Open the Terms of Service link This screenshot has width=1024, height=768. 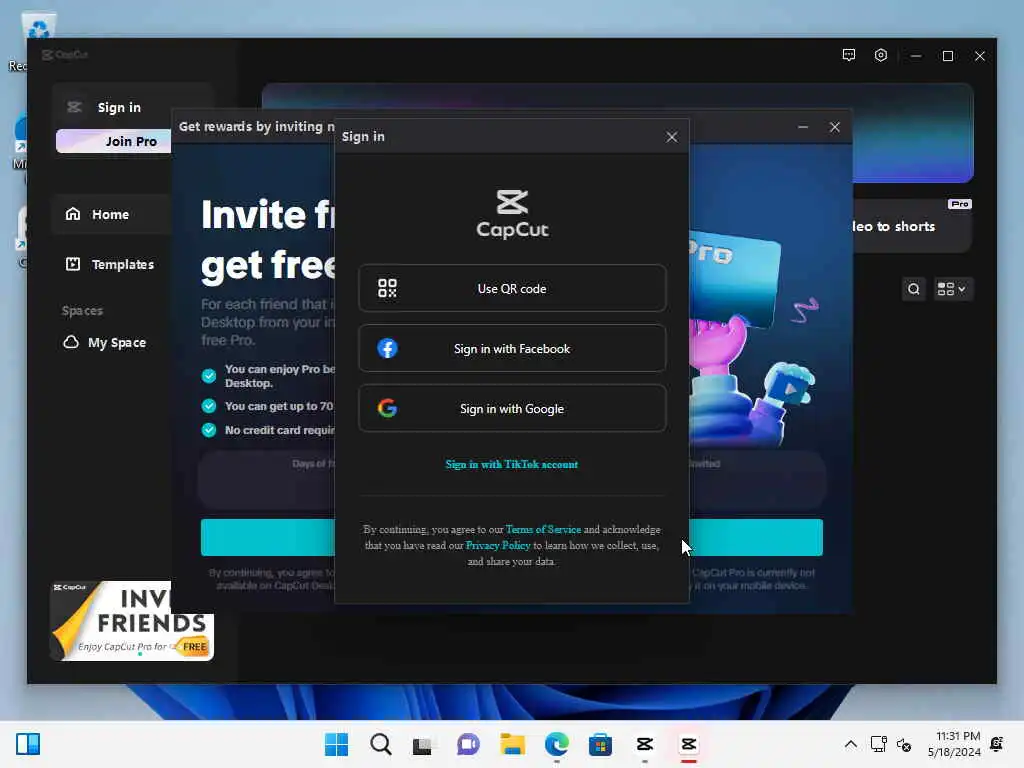[x=543, y=530]
